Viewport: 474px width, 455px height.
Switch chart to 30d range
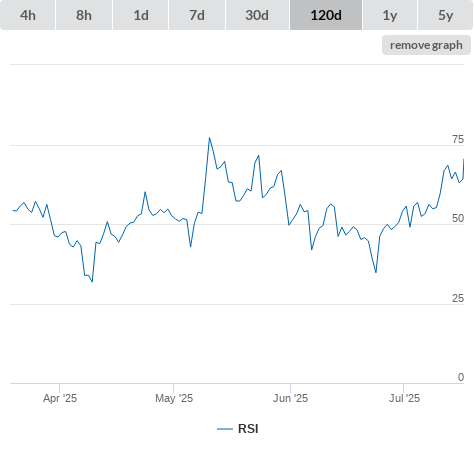(257, 15)
